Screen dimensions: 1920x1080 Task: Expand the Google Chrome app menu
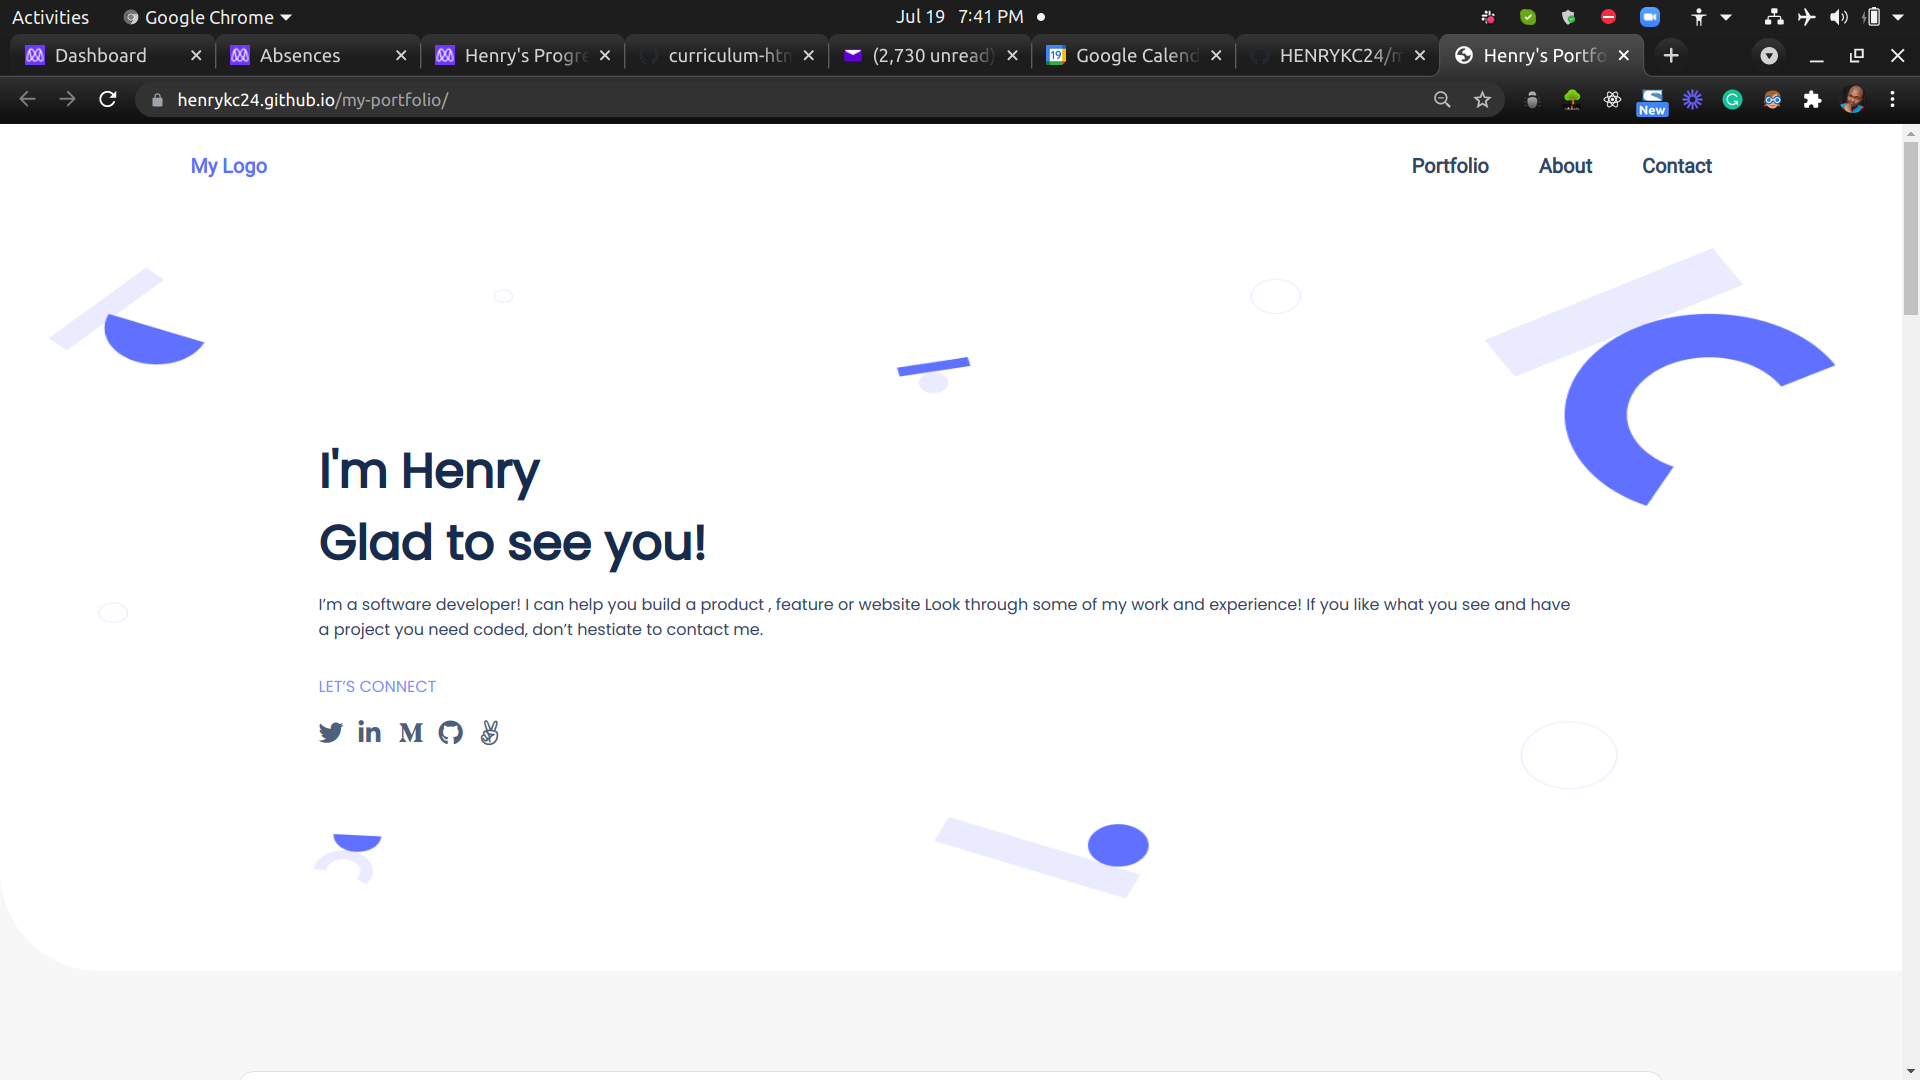208,17
